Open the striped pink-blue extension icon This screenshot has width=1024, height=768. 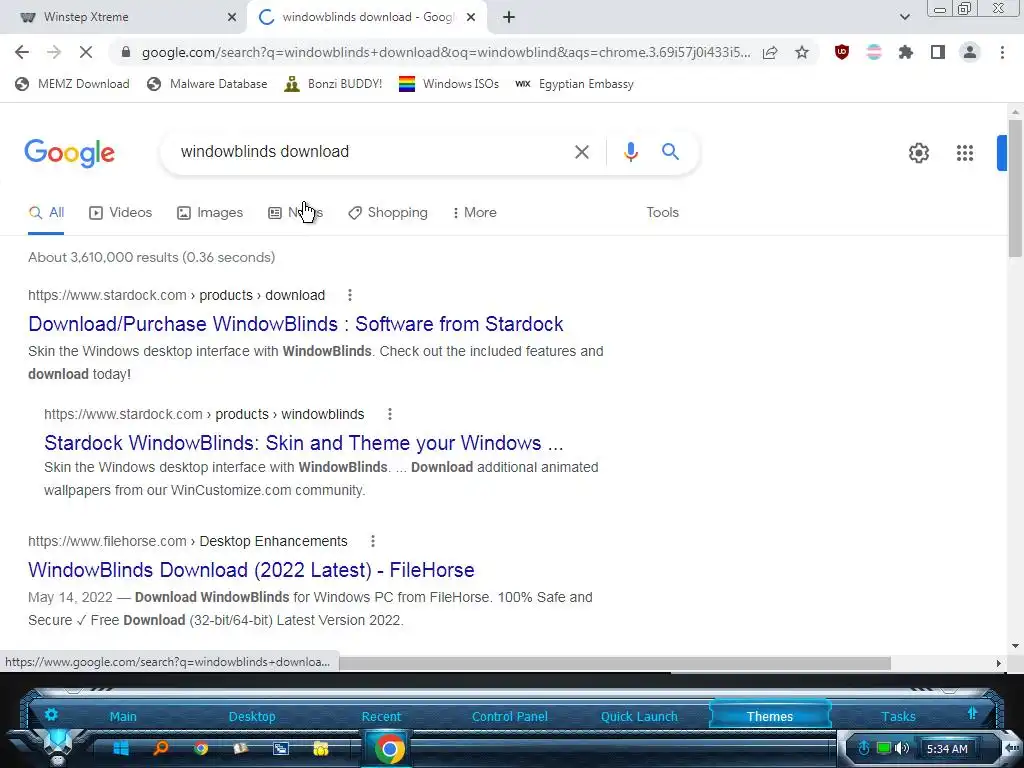[x=874, y=52]
